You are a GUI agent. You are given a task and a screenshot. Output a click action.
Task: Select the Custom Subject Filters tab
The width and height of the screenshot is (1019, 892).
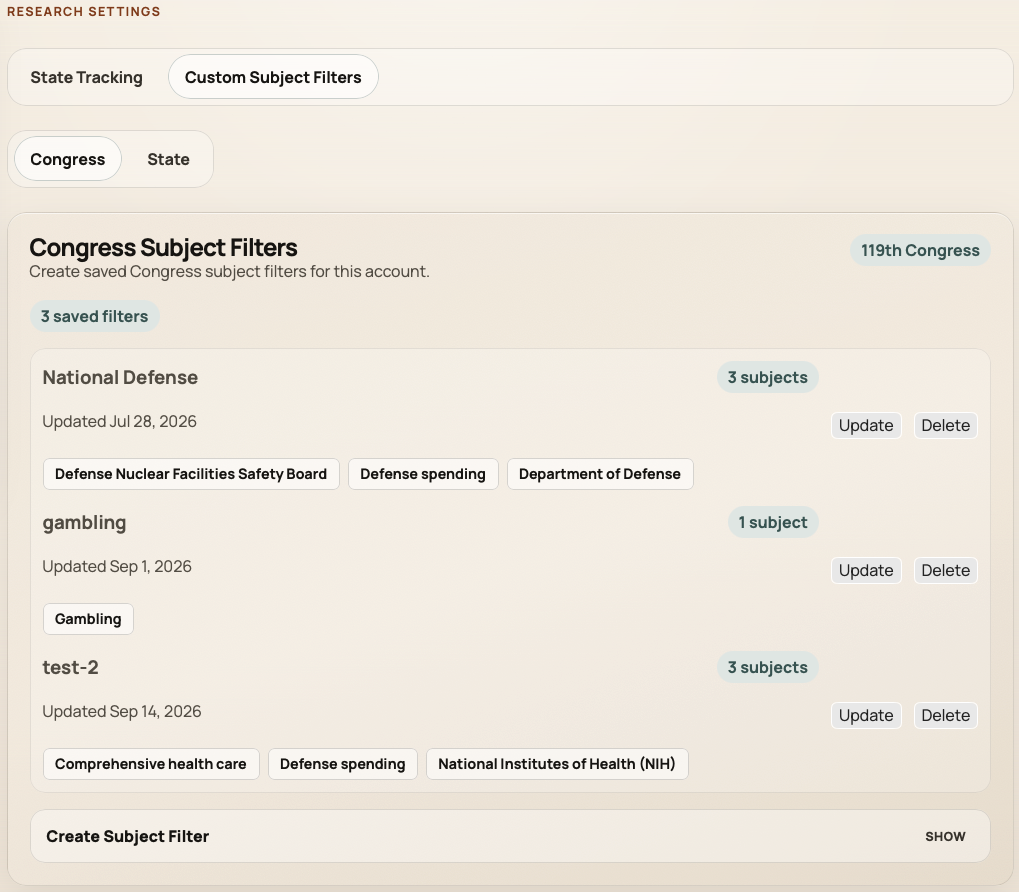[x=273, y=77]
